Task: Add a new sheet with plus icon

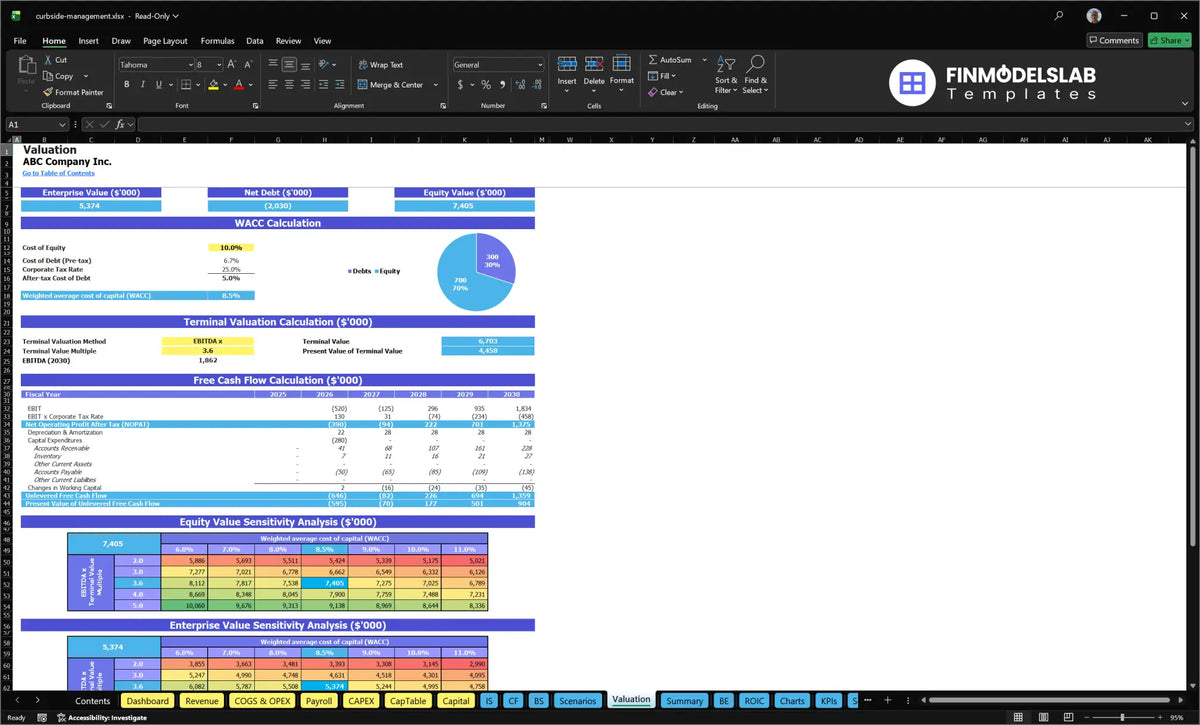Action: coord(887,700)
